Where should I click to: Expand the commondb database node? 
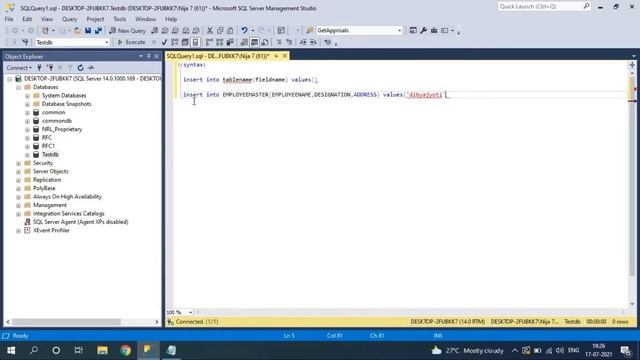point(27,121)
